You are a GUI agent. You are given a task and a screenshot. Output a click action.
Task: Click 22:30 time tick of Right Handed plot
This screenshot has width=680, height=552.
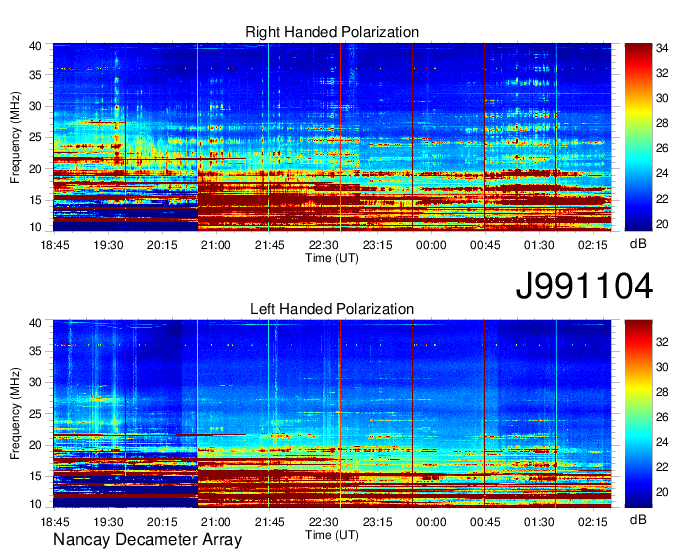(324, 245)
